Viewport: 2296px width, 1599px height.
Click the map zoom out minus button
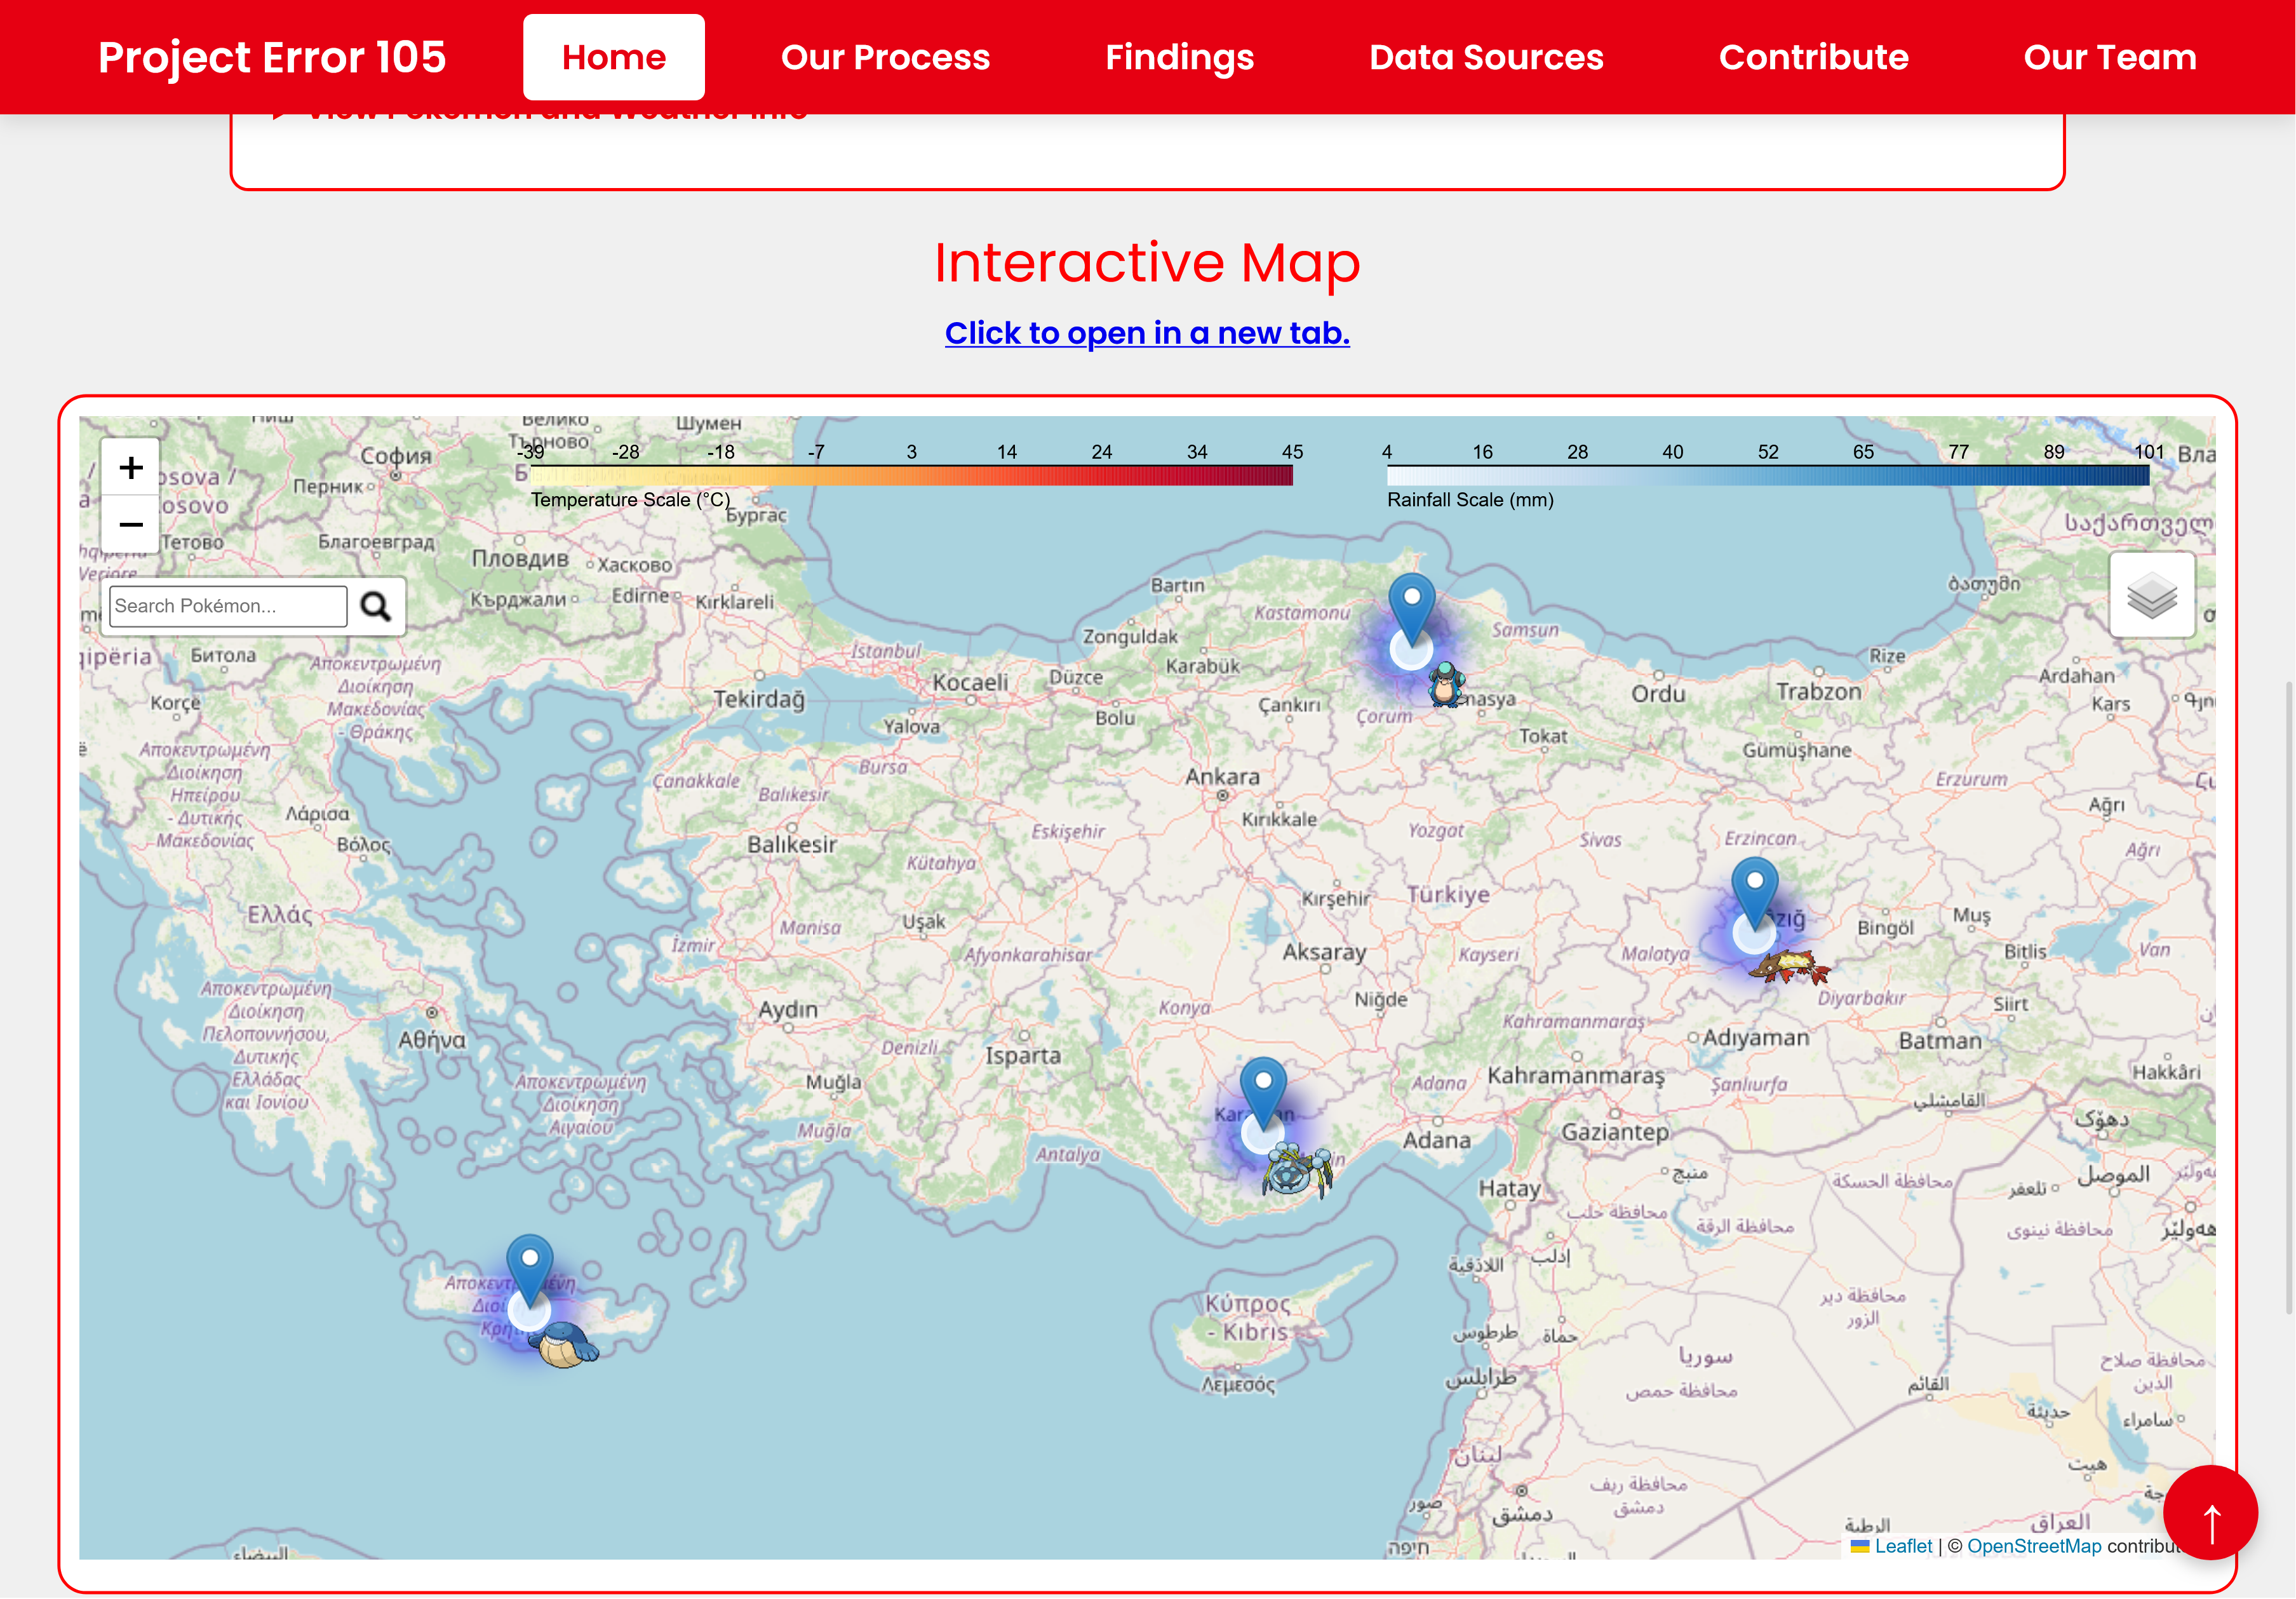point(131,524)
